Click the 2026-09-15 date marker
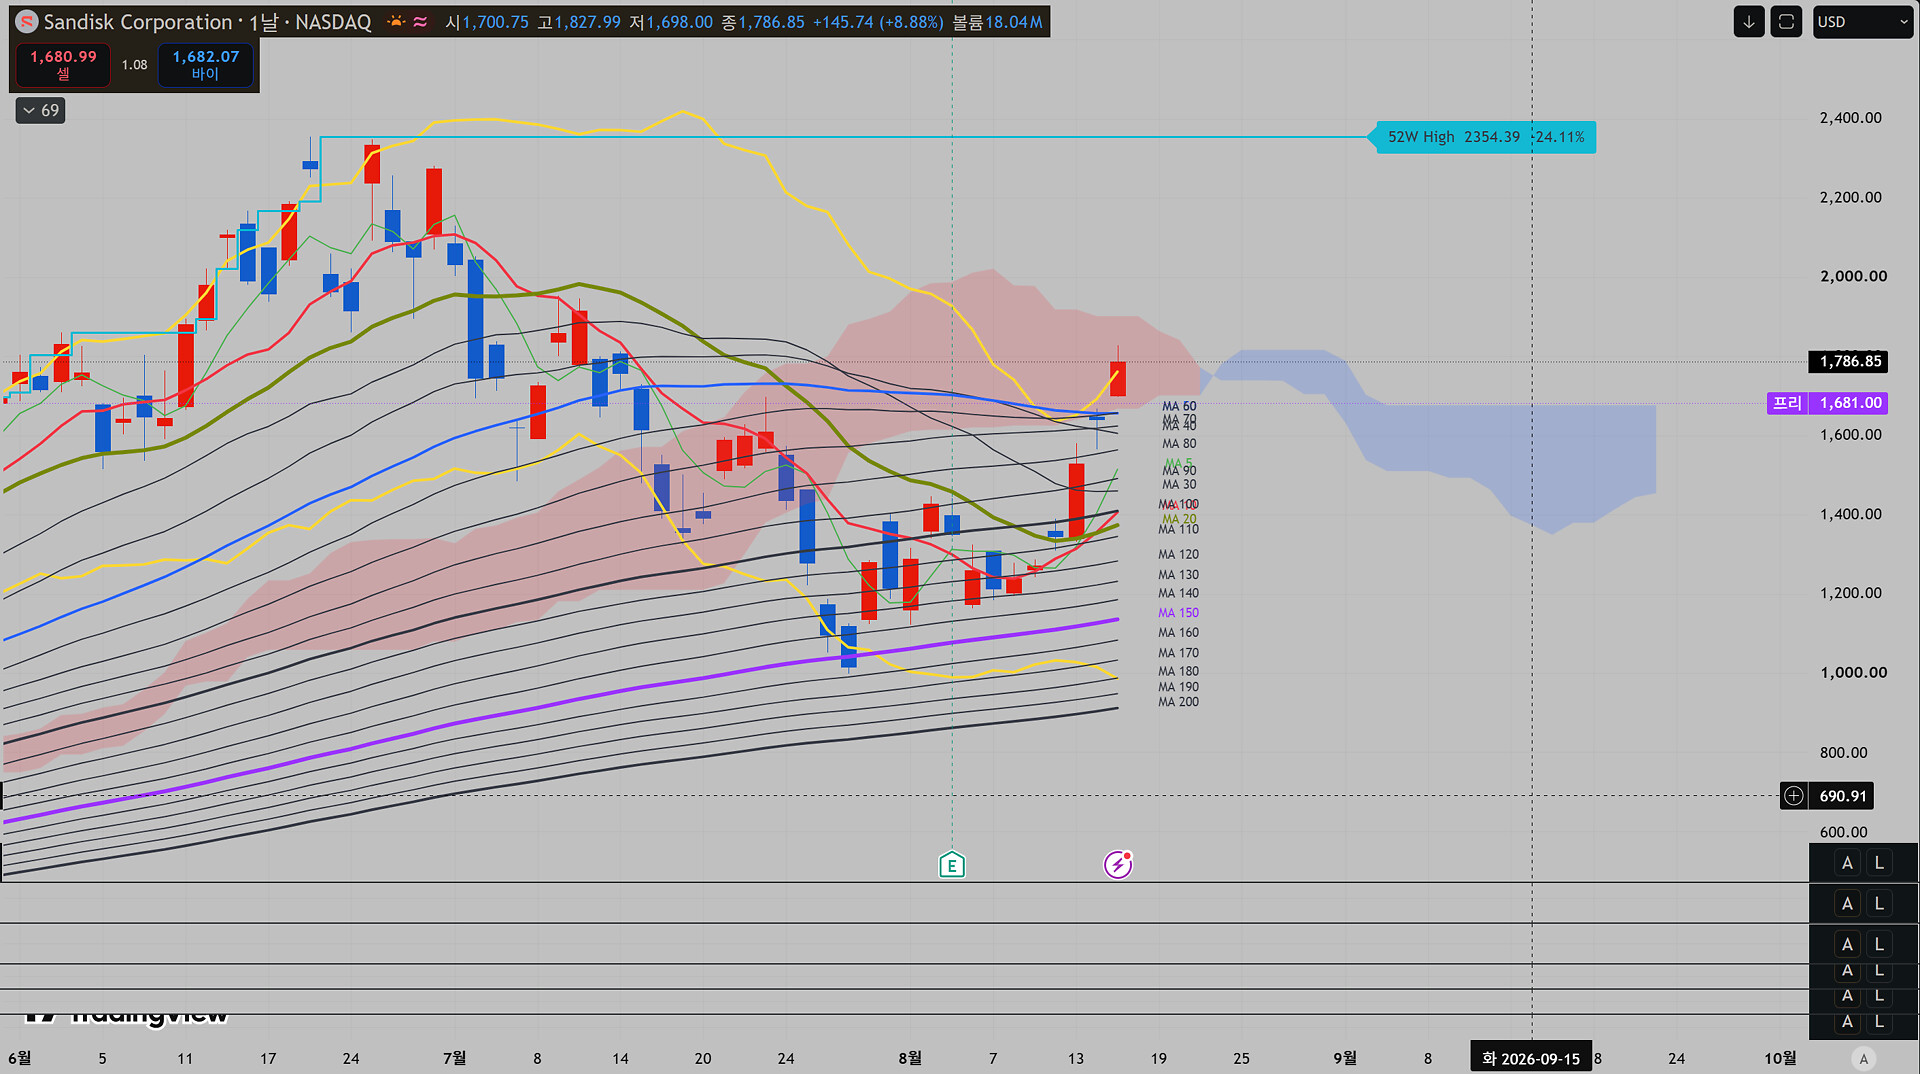 (1531, 1058)
